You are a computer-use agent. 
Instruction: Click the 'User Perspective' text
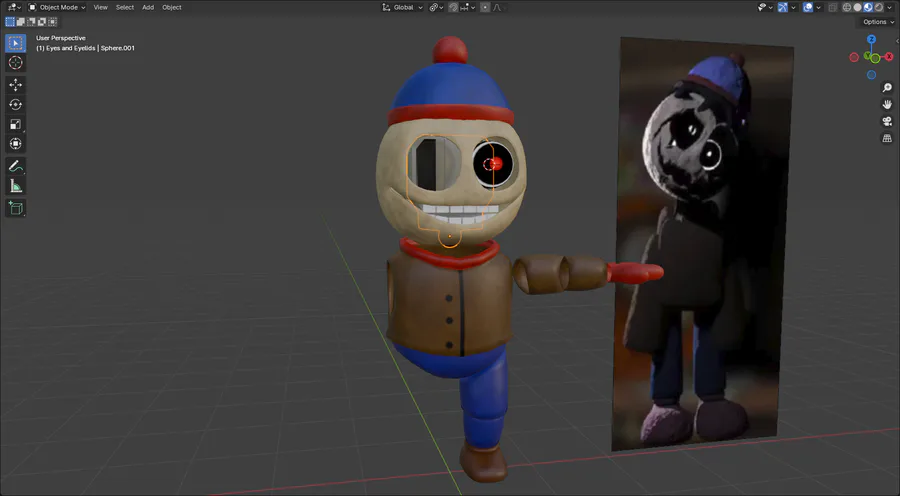[x=61, y=38]
